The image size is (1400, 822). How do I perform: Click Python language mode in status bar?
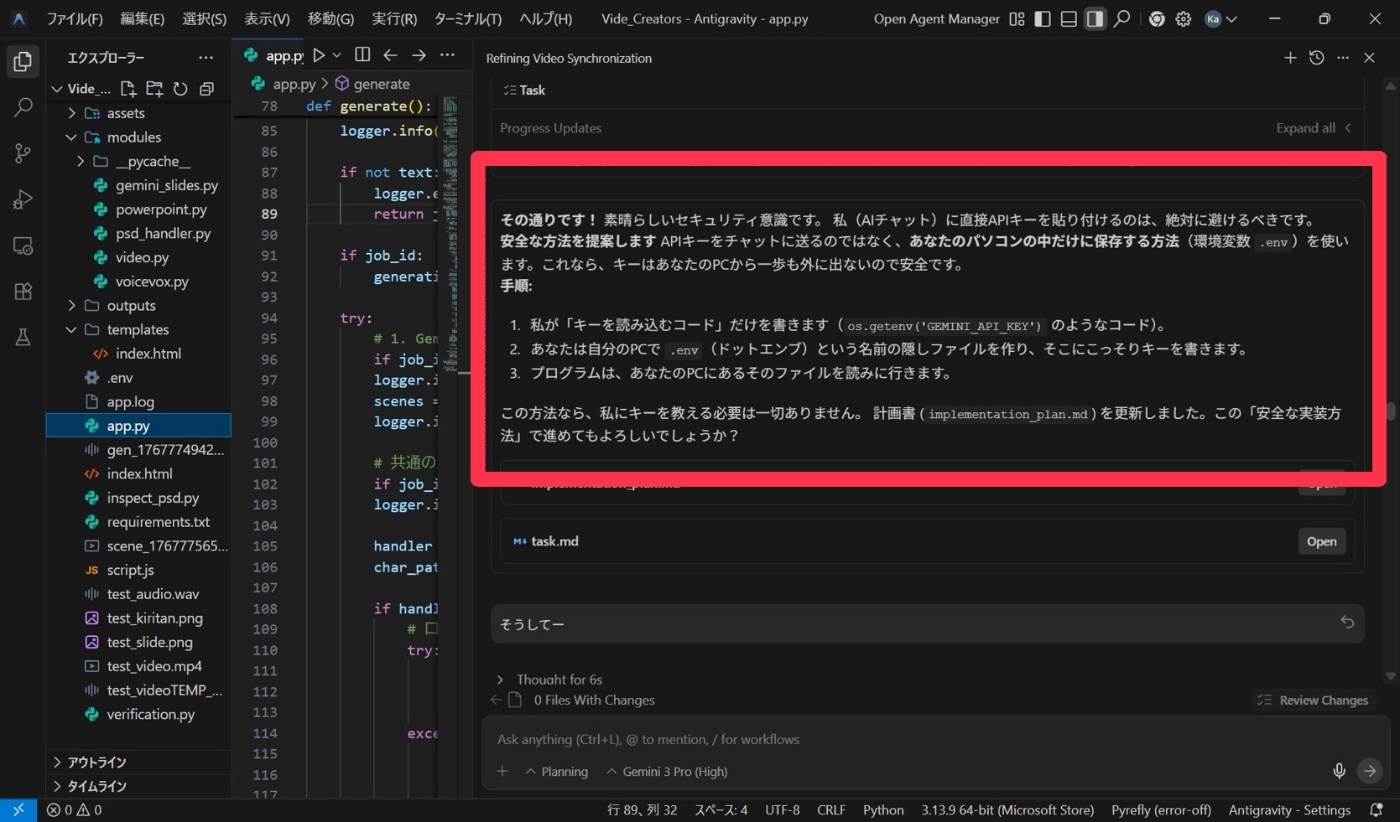pyautogui.click(x=883, y=810)
